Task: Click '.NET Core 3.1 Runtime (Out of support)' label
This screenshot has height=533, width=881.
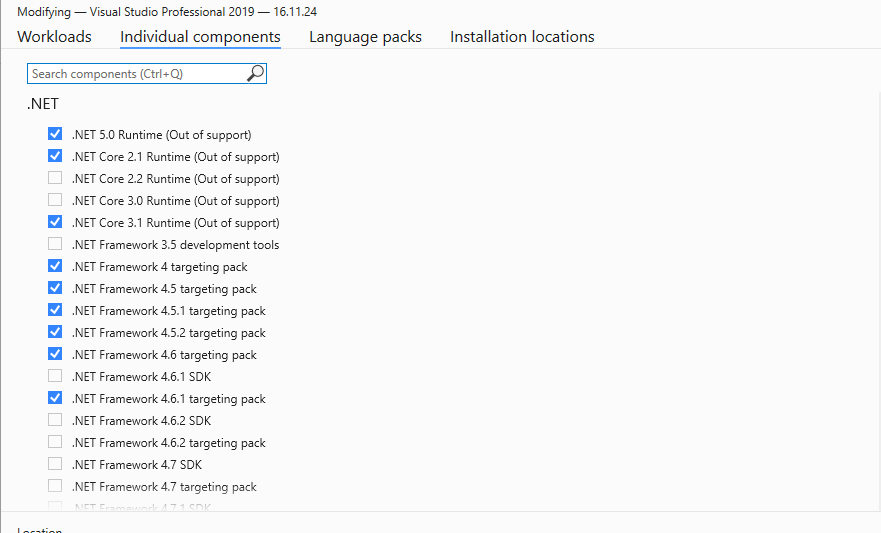Action: (176, 223)
